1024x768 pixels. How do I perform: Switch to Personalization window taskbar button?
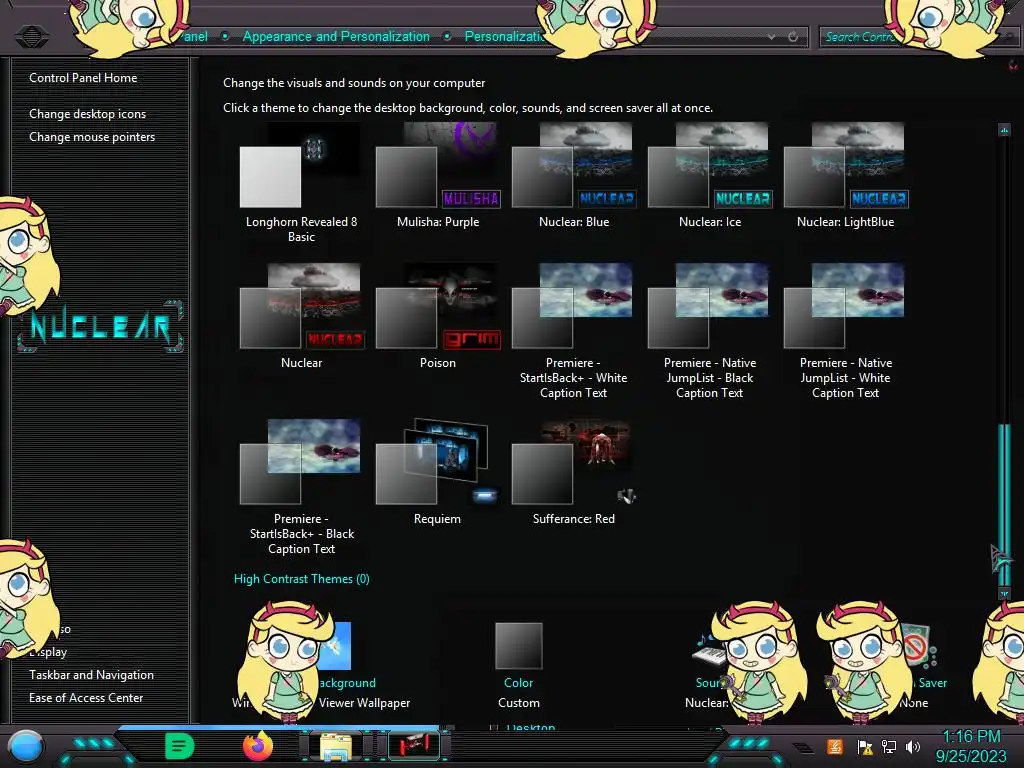pos(414,746)
